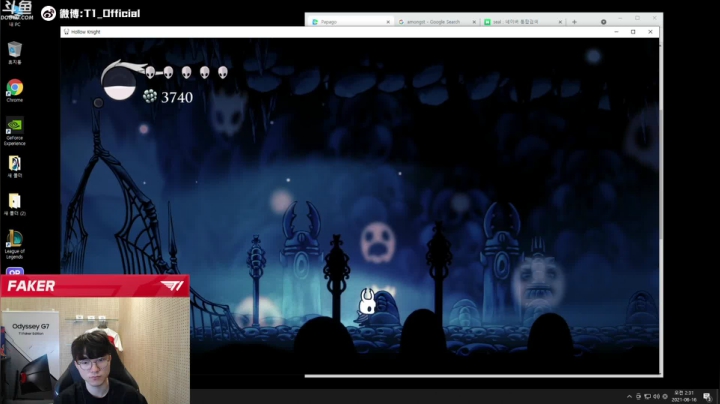The image size is (720, 404).
Task: Open the volume control in the system tray
Action: [x=656, y=396]
